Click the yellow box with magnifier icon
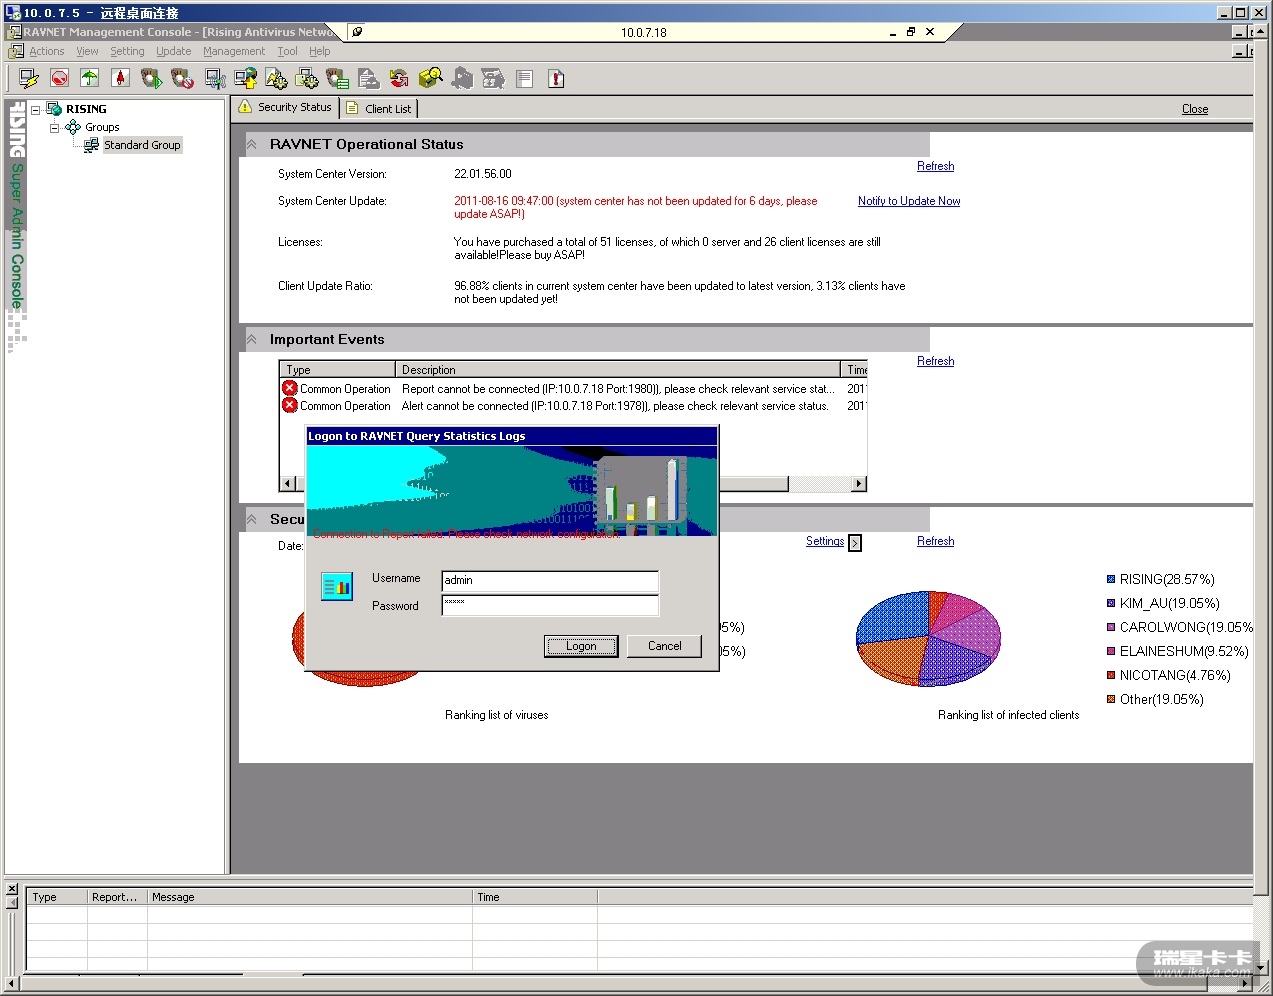The height and width of the screenshot is (996, 1273). point(431,78)
